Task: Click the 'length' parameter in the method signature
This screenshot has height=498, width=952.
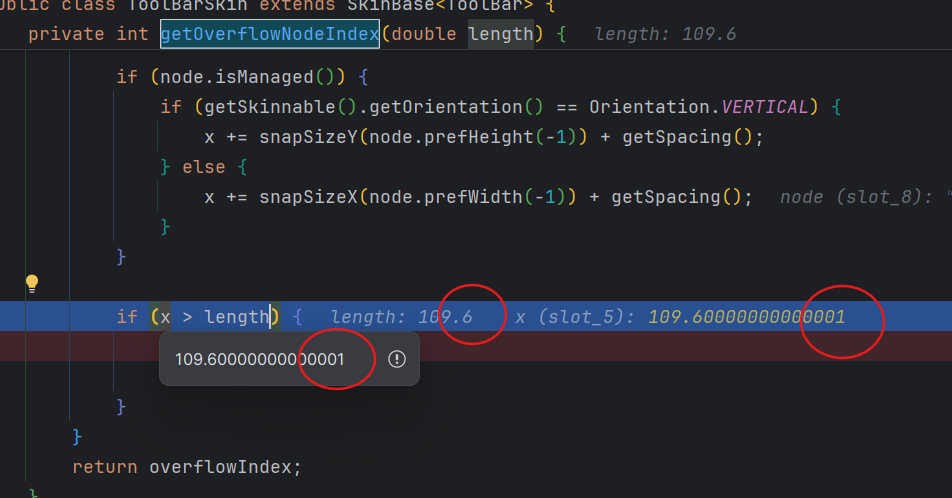Action: [501, 34]
